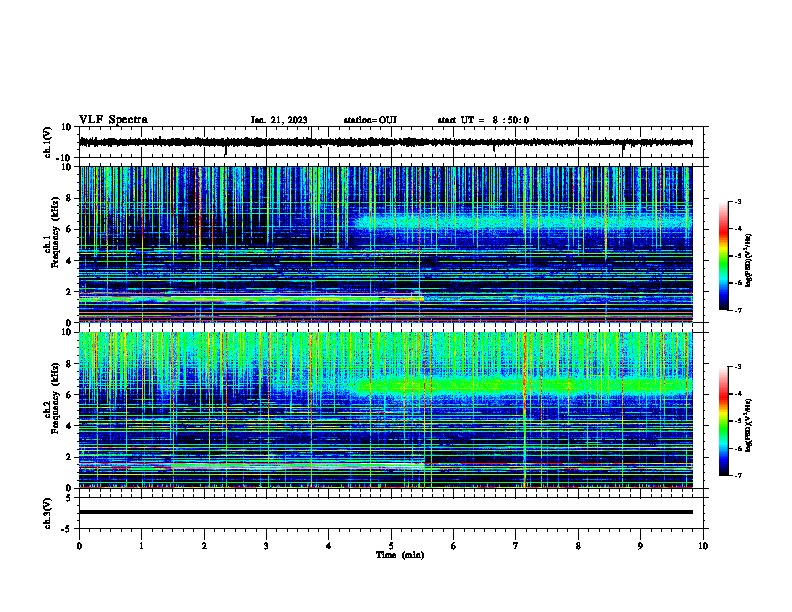Click the ch.2 colorbar PSD unit label
This screenshot has width=792, height=612.
(749, 424)
